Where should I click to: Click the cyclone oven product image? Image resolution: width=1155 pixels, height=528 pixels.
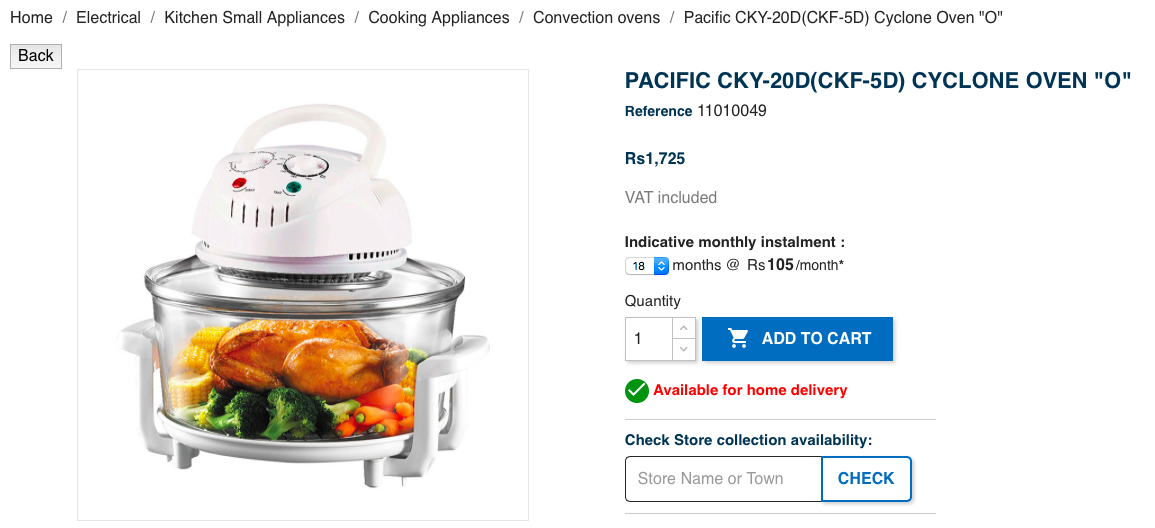point(303,295)
